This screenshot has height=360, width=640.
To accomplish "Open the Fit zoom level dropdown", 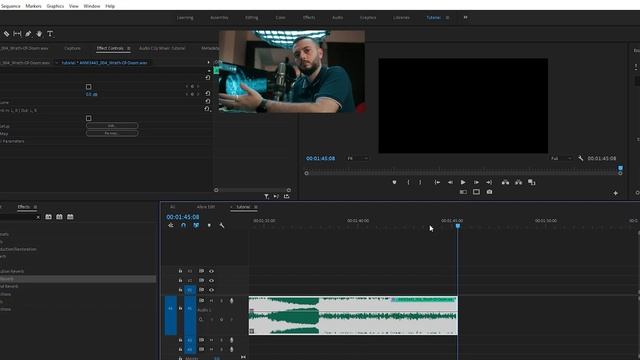I will [358, 158].
